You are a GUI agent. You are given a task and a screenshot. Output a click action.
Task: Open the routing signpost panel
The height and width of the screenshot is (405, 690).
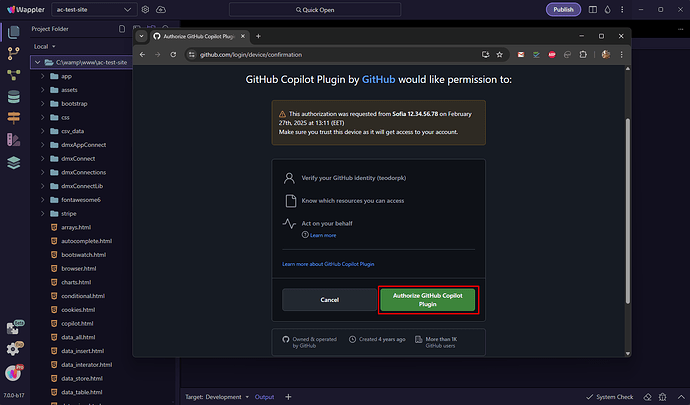pyautogui.click(x=14, y=118)
